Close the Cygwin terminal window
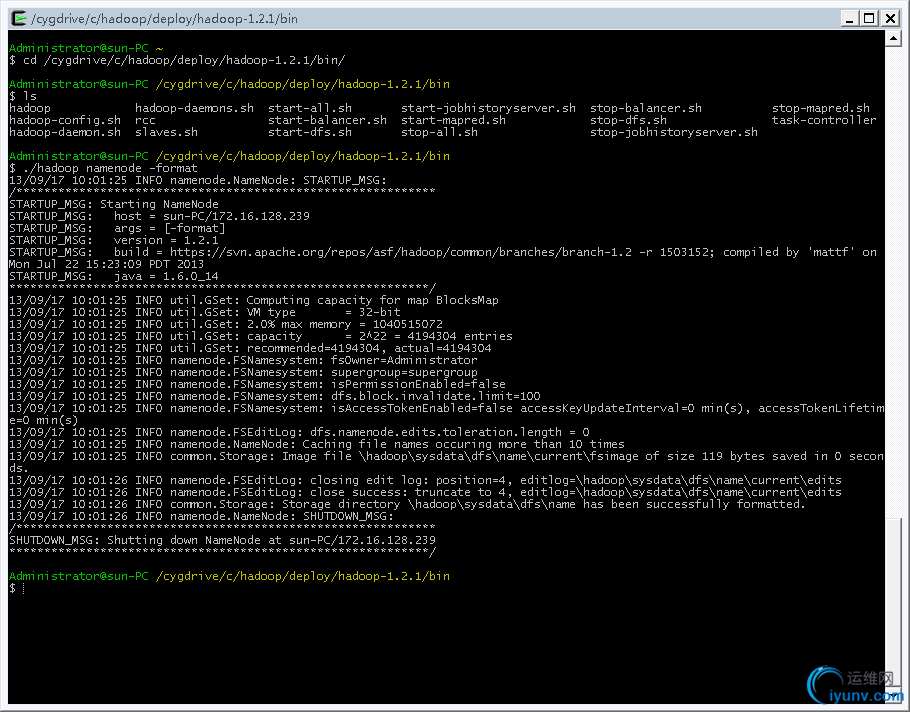The image size is (910, 712). (x=890, y=19)
